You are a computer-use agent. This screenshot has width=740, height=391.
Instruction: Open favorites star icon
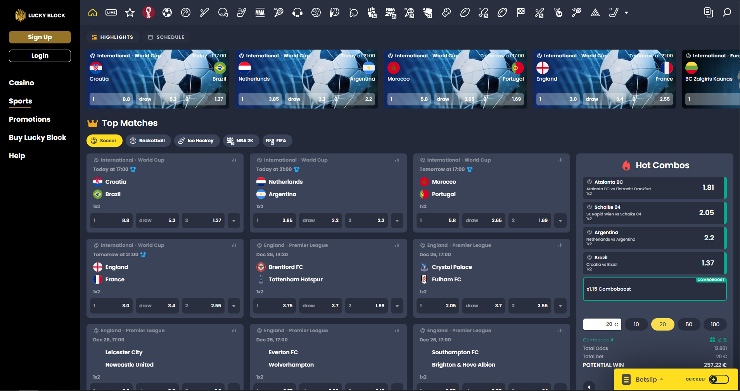[130, 13]
